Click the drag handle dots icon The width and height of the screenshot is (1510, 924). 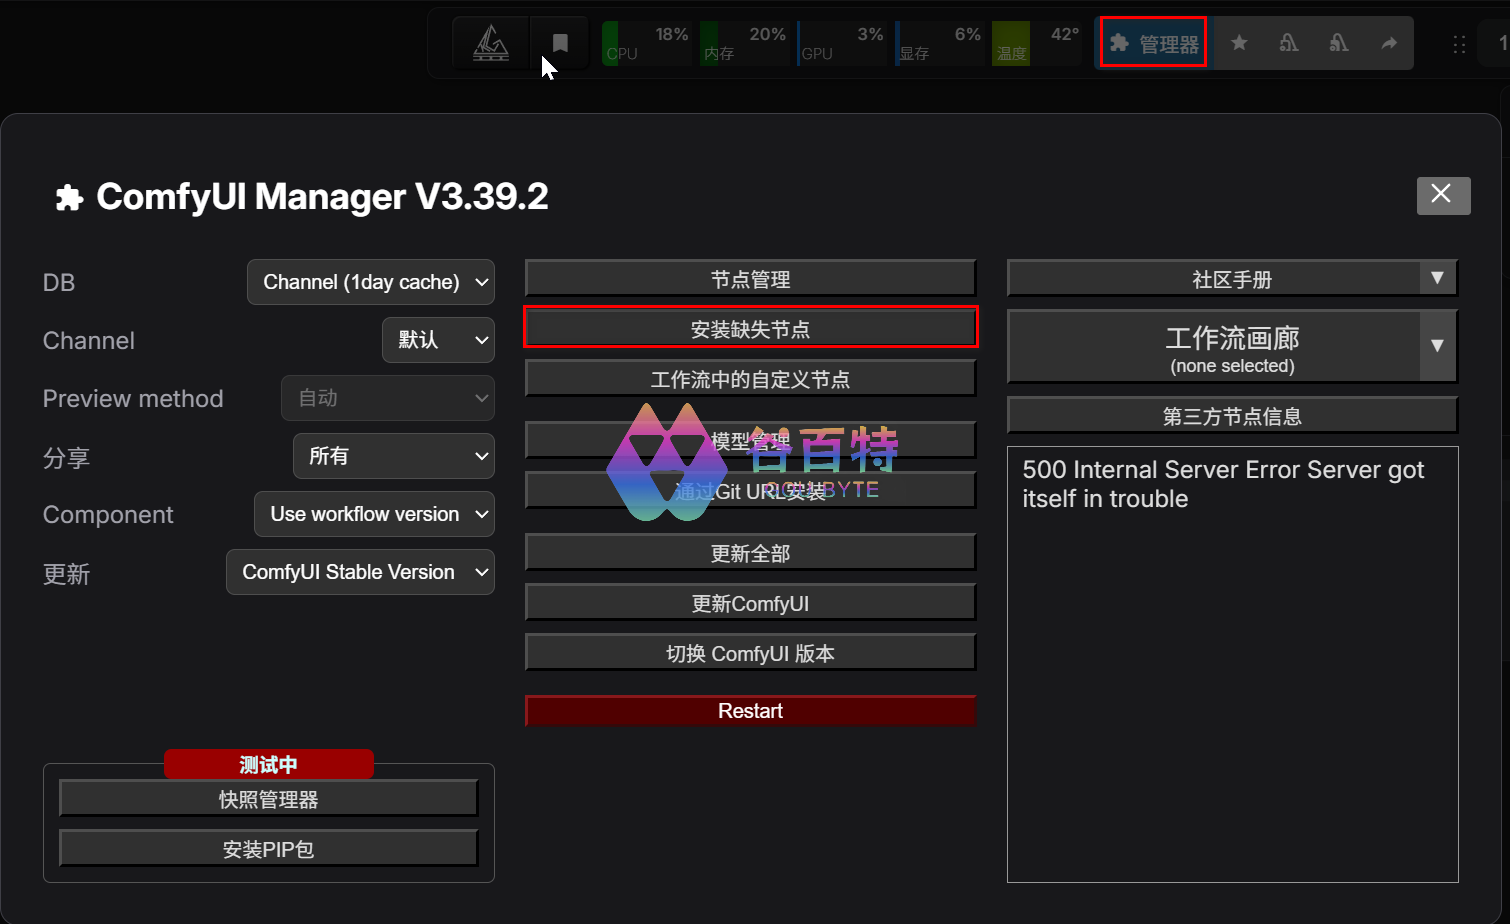tap(1459, 44)
